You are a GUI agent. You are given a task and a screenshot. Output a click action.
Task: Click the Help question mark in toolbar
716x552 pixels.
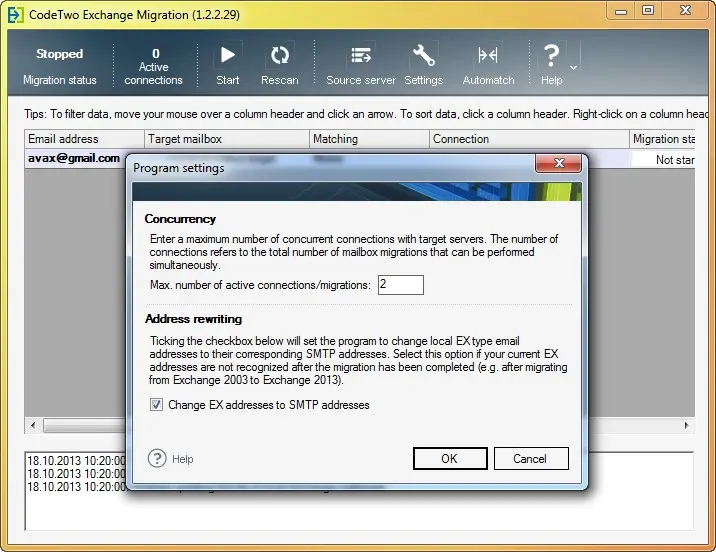(551, 55)
